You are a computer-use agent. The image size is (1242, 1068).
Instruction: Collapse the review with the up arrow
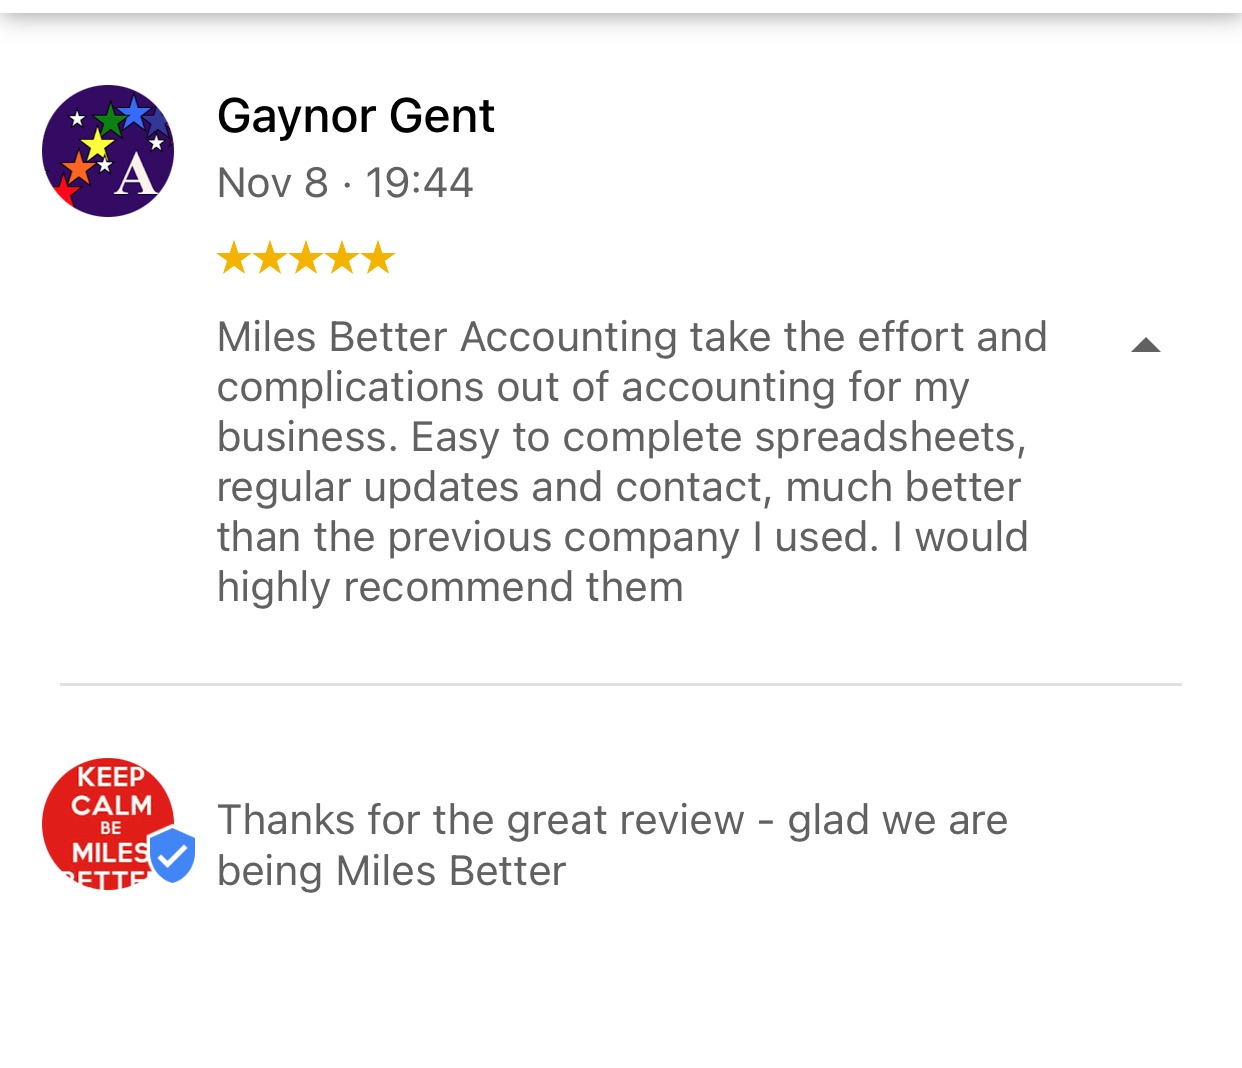click(1145, 346)
